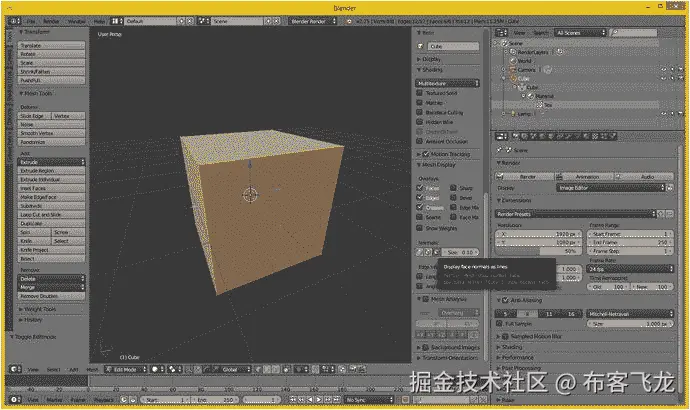Click the Rotate button in Transform panel
Screen dimensions: 690x410
coord(51,54)
